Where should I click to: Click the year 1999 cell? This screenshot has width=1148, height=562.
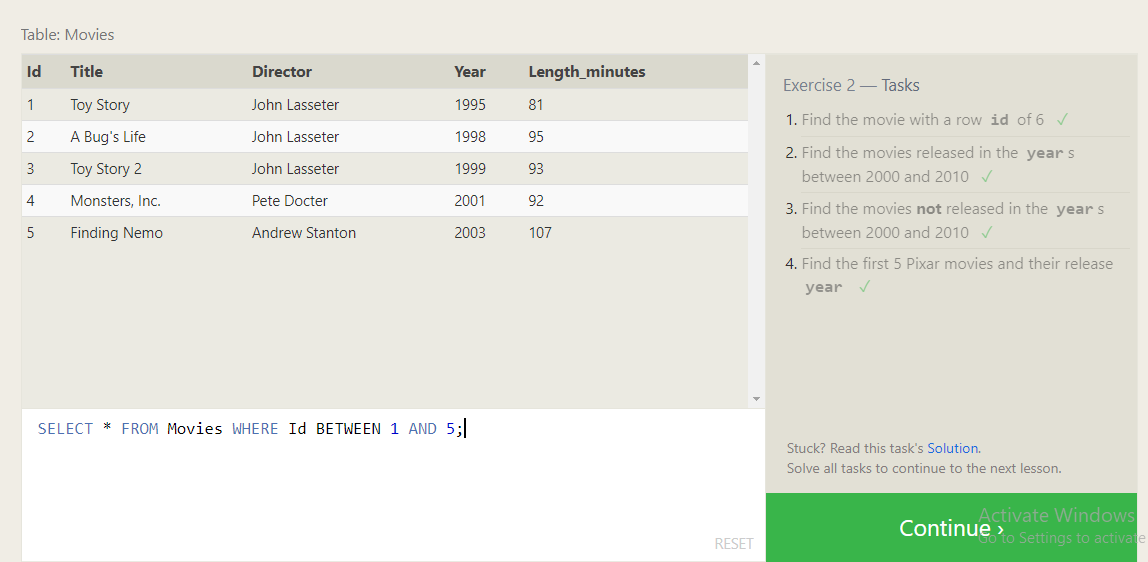[x=470, y=169]
